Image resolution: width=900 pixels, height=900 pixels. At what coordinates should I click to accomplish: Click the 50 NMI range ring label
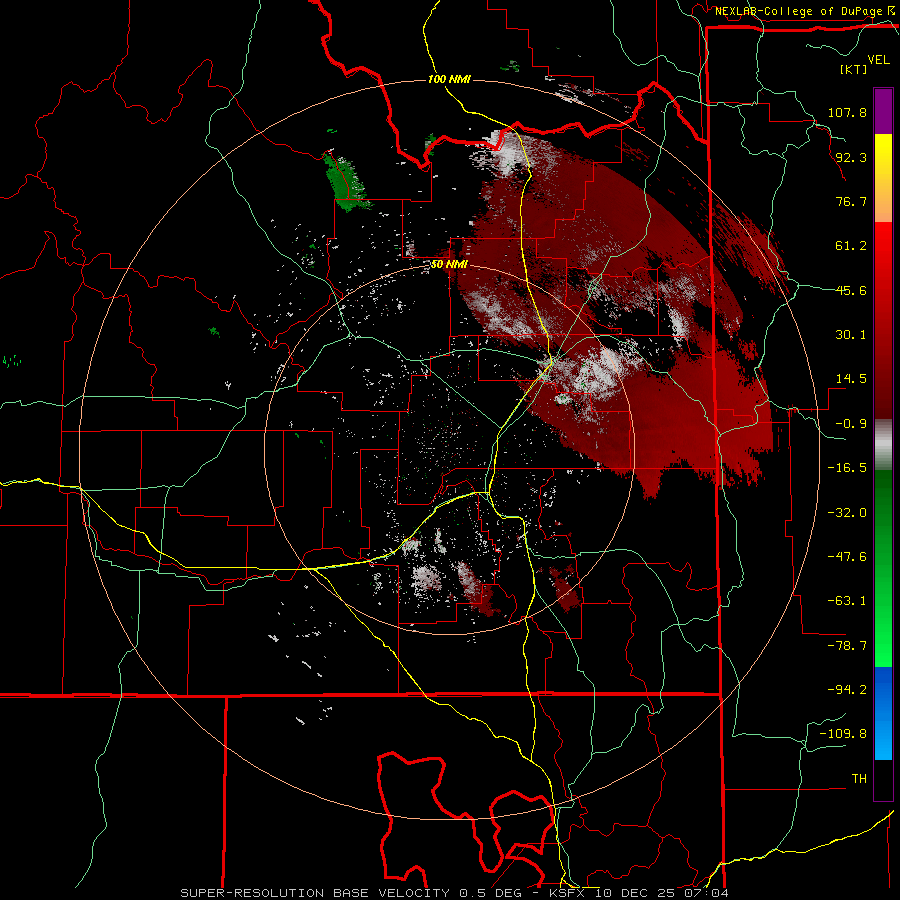pos(449,265)
